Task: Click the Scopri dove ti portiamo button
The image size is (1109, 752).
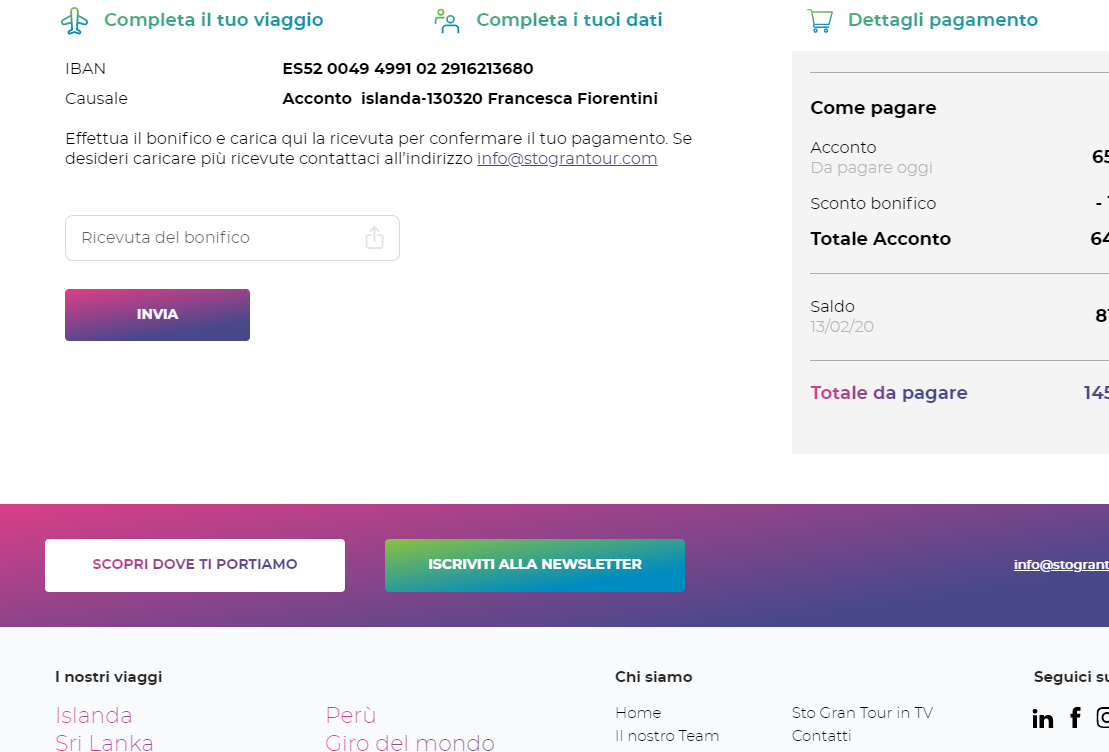Action: 194,565
